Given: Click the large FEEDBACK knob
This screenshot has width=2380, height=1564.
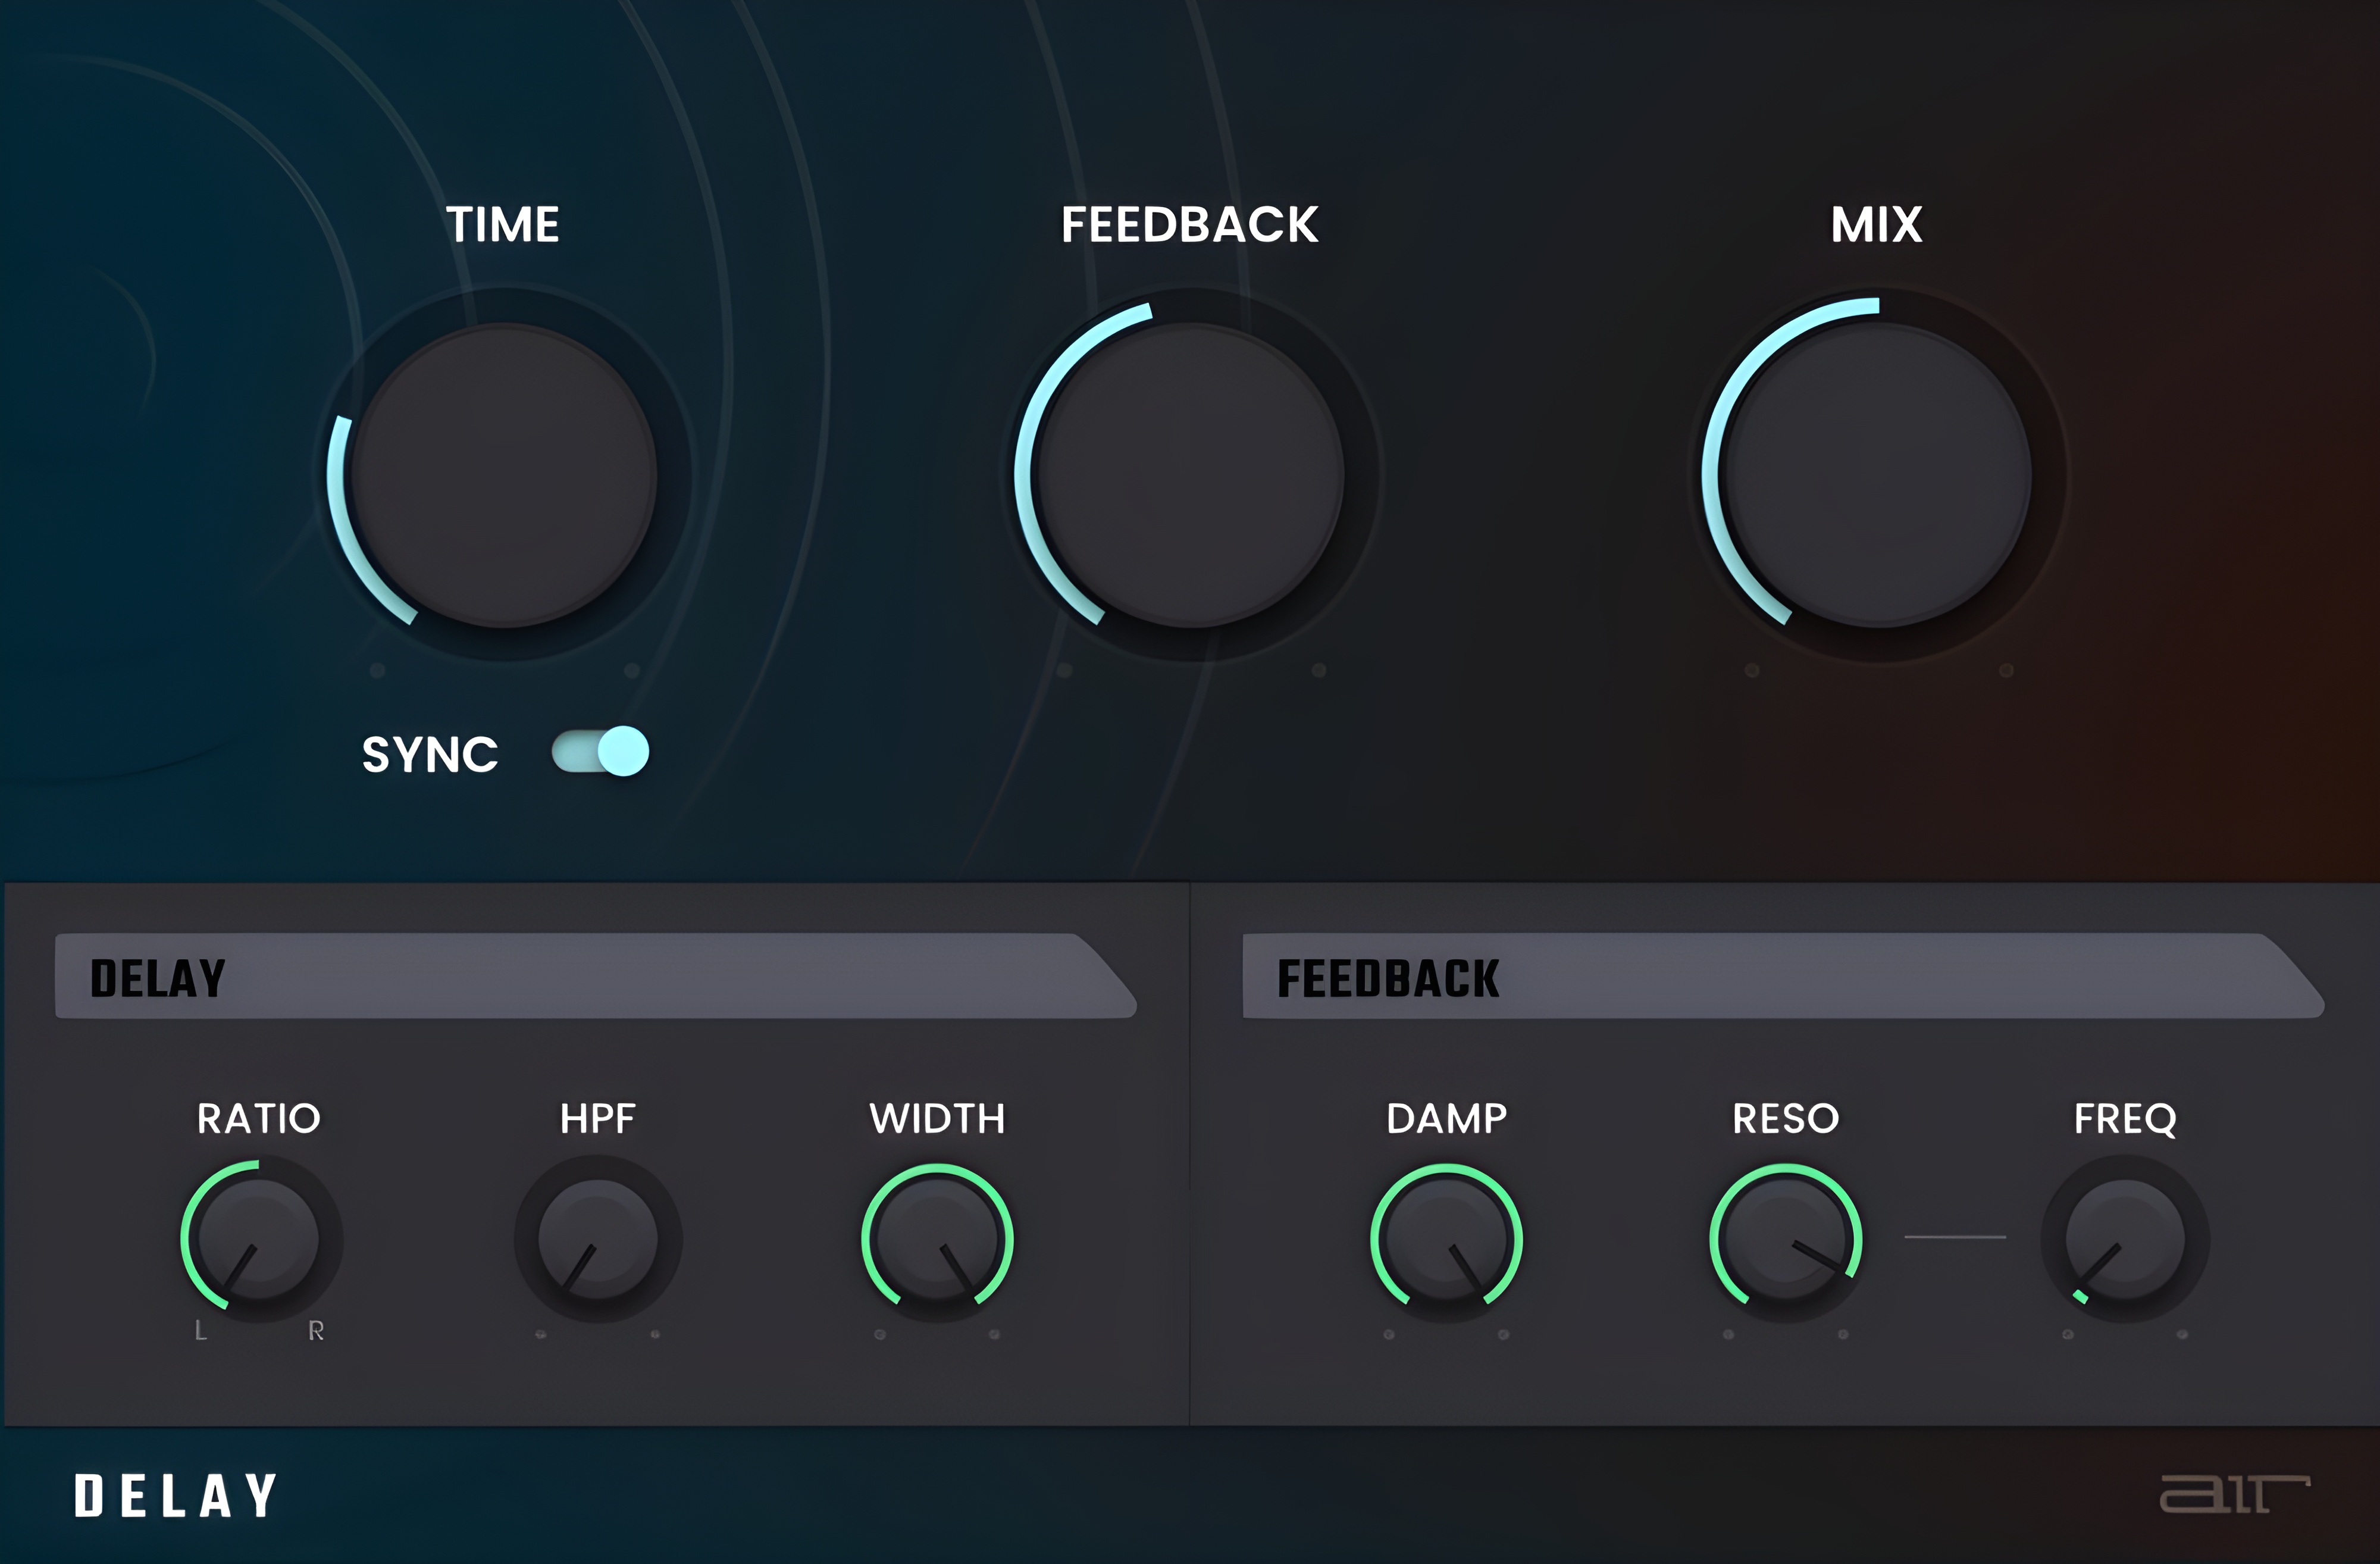Looking at the screenshot, I should click(1190, 475).
